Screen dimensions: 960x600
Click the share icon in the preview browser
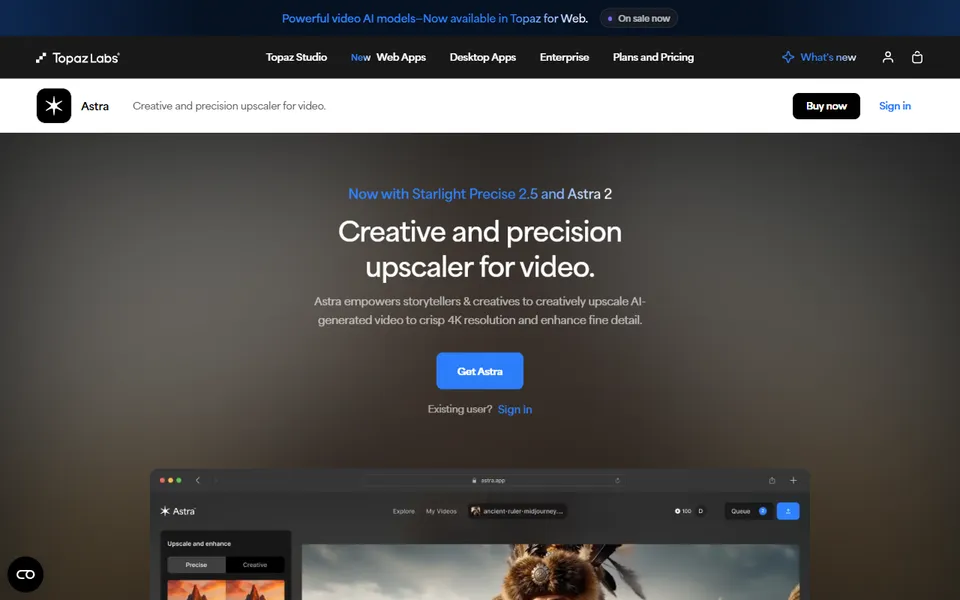pos(772,481)
